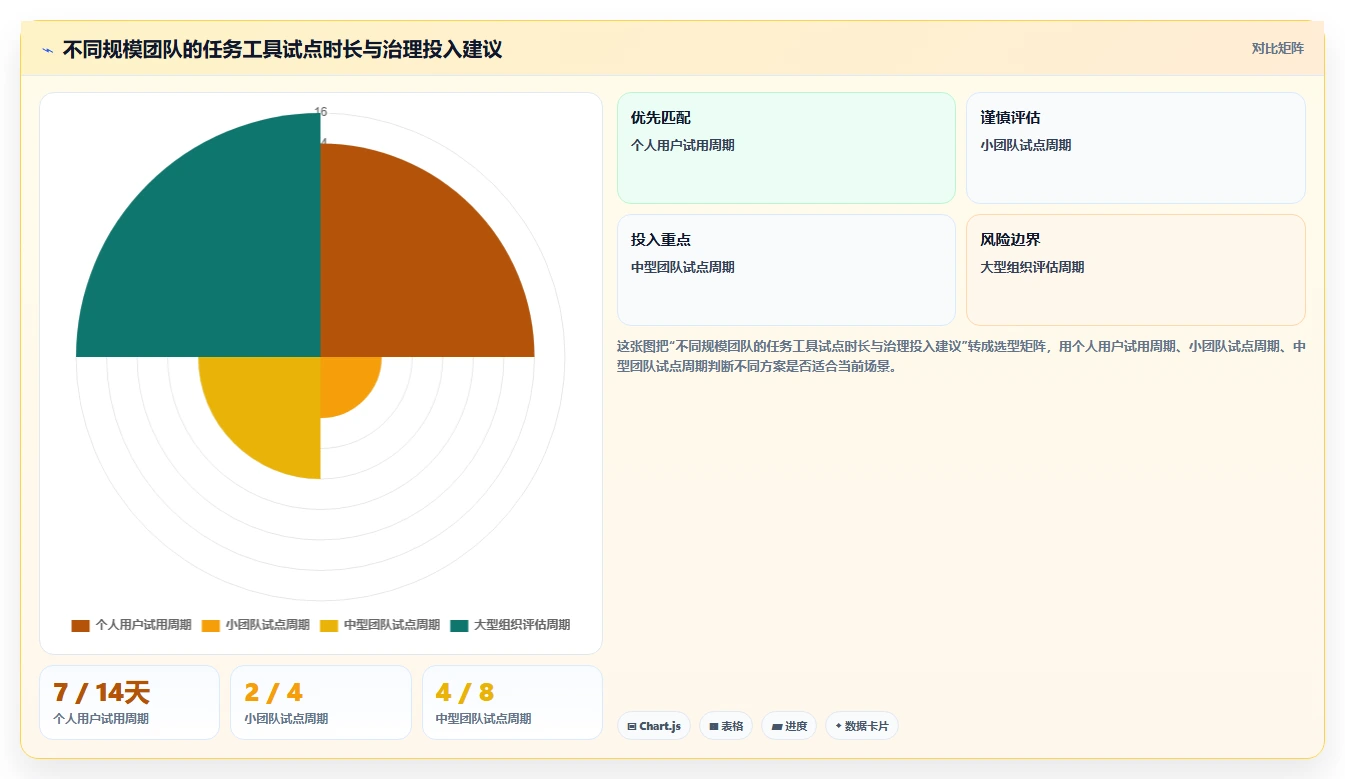Click the description paragraph starting 这张图把
This screenshot has width=1345, height=779.
(961, 356)
